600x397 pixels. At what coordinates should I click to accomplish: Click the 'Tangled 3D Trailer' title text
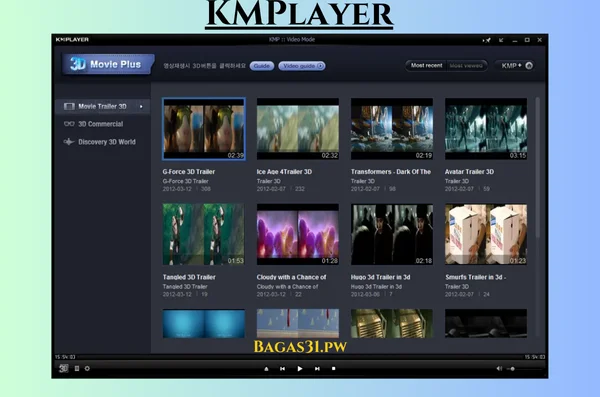click(189, 277)
